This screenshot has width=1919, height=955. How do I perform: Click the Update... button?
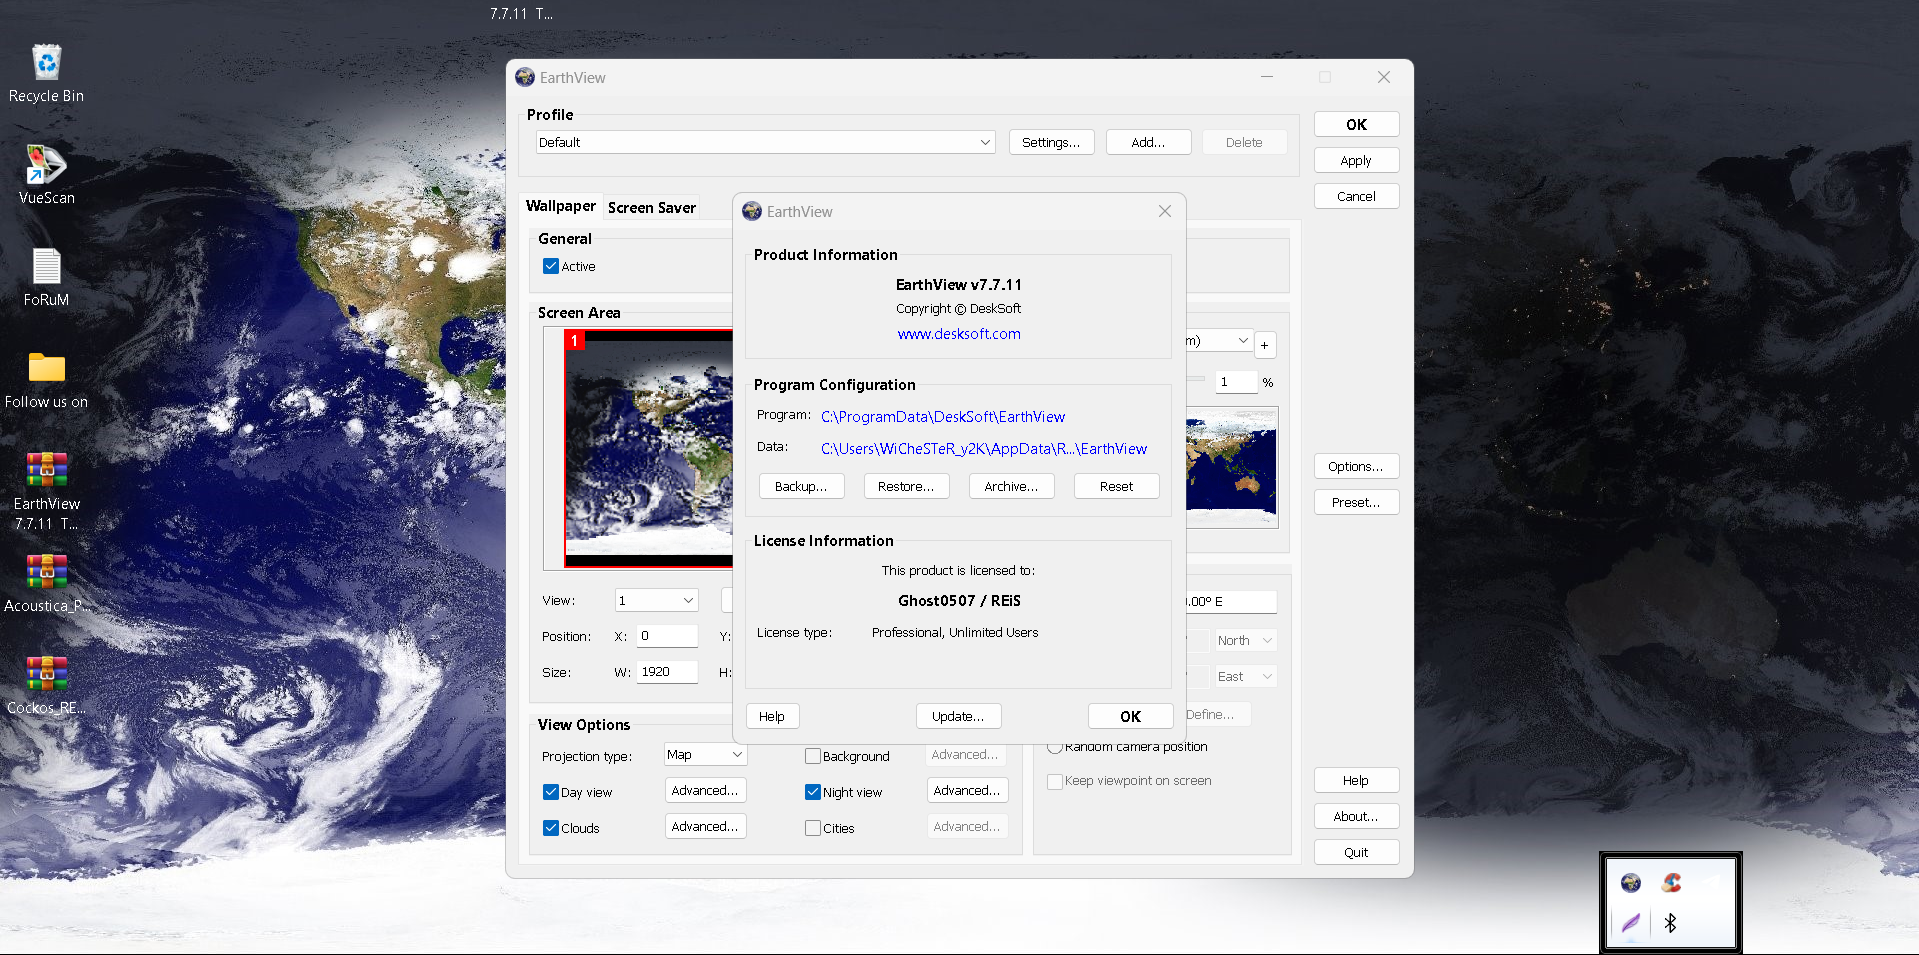958,716
